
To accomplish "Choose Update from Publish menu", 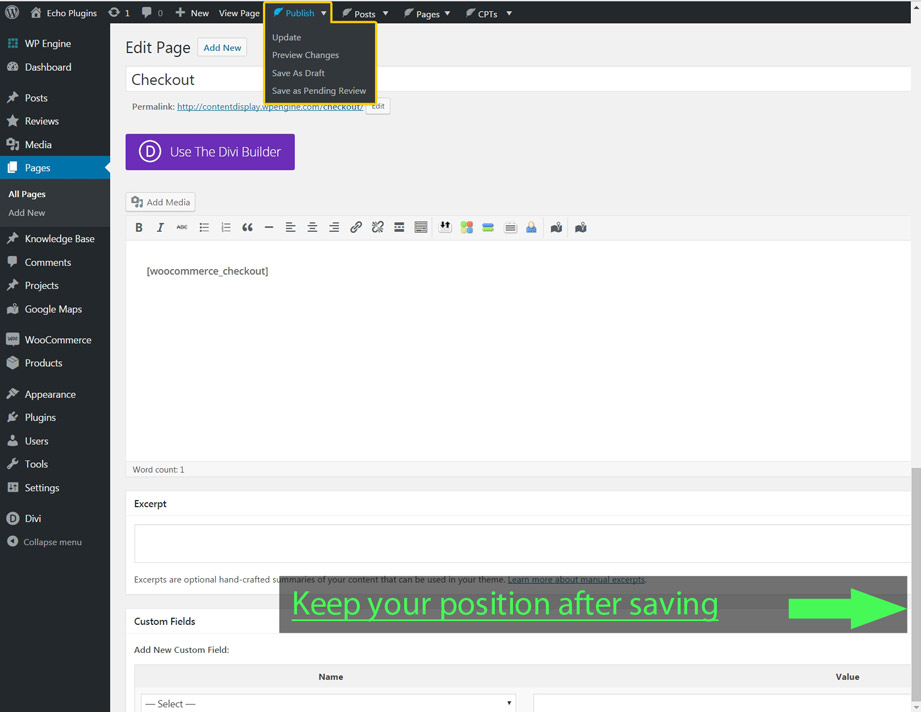I will tap(287, 37).
